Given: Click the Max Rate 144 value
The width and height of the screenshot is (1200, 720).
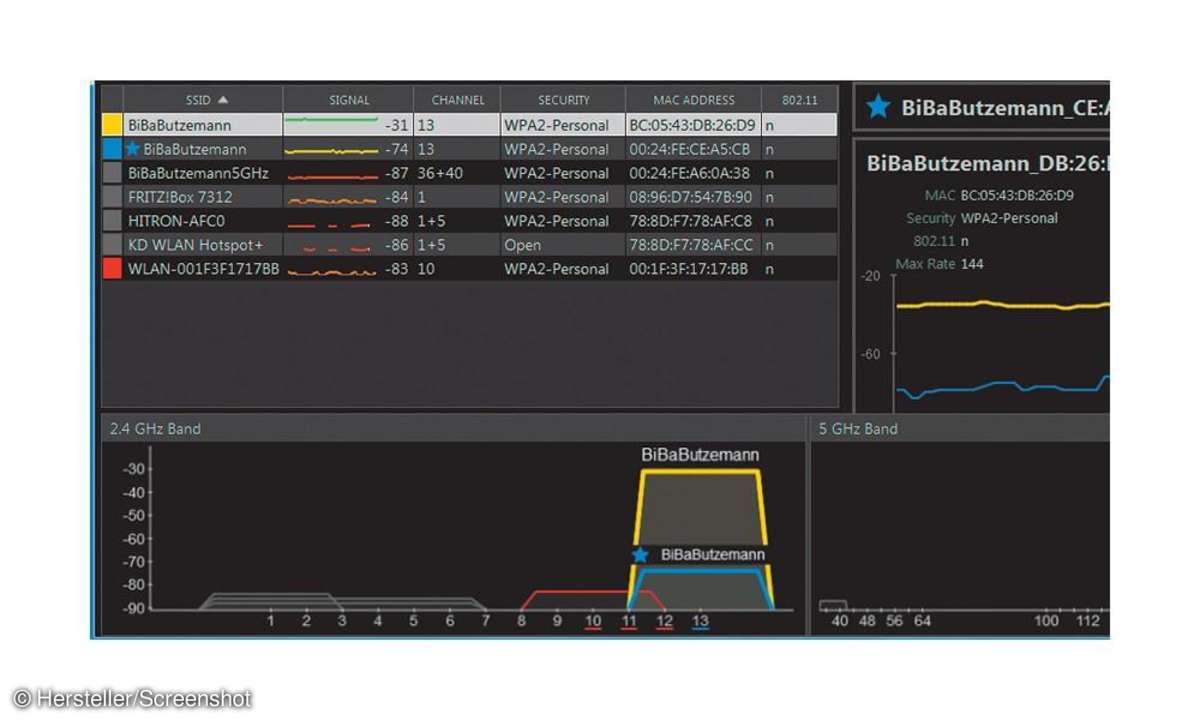Looking at the screenshot, I should click(972, 264).
